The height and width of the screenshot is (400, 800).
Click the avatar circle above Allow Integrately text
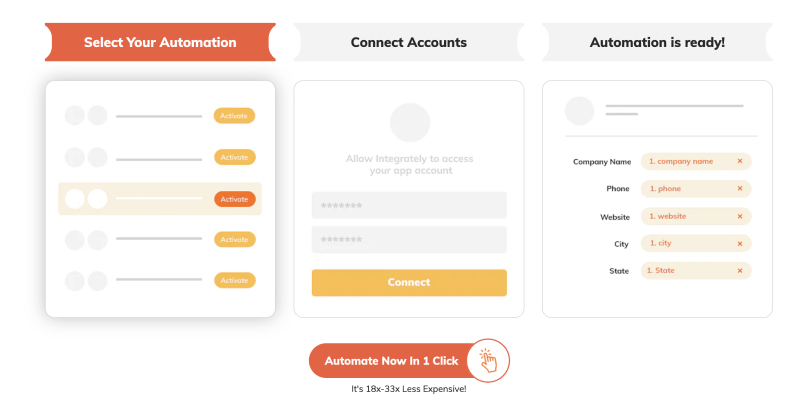coord(409,122)
